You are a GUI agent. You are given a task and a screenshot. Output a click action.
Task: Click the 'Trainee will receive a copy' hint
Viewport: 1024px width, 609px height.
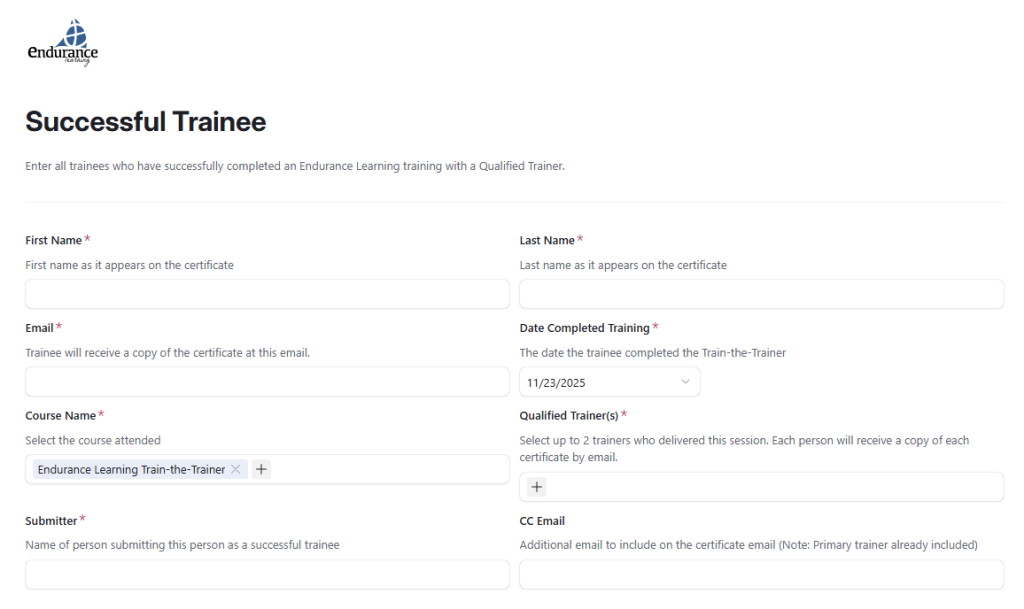coord(168,352)
